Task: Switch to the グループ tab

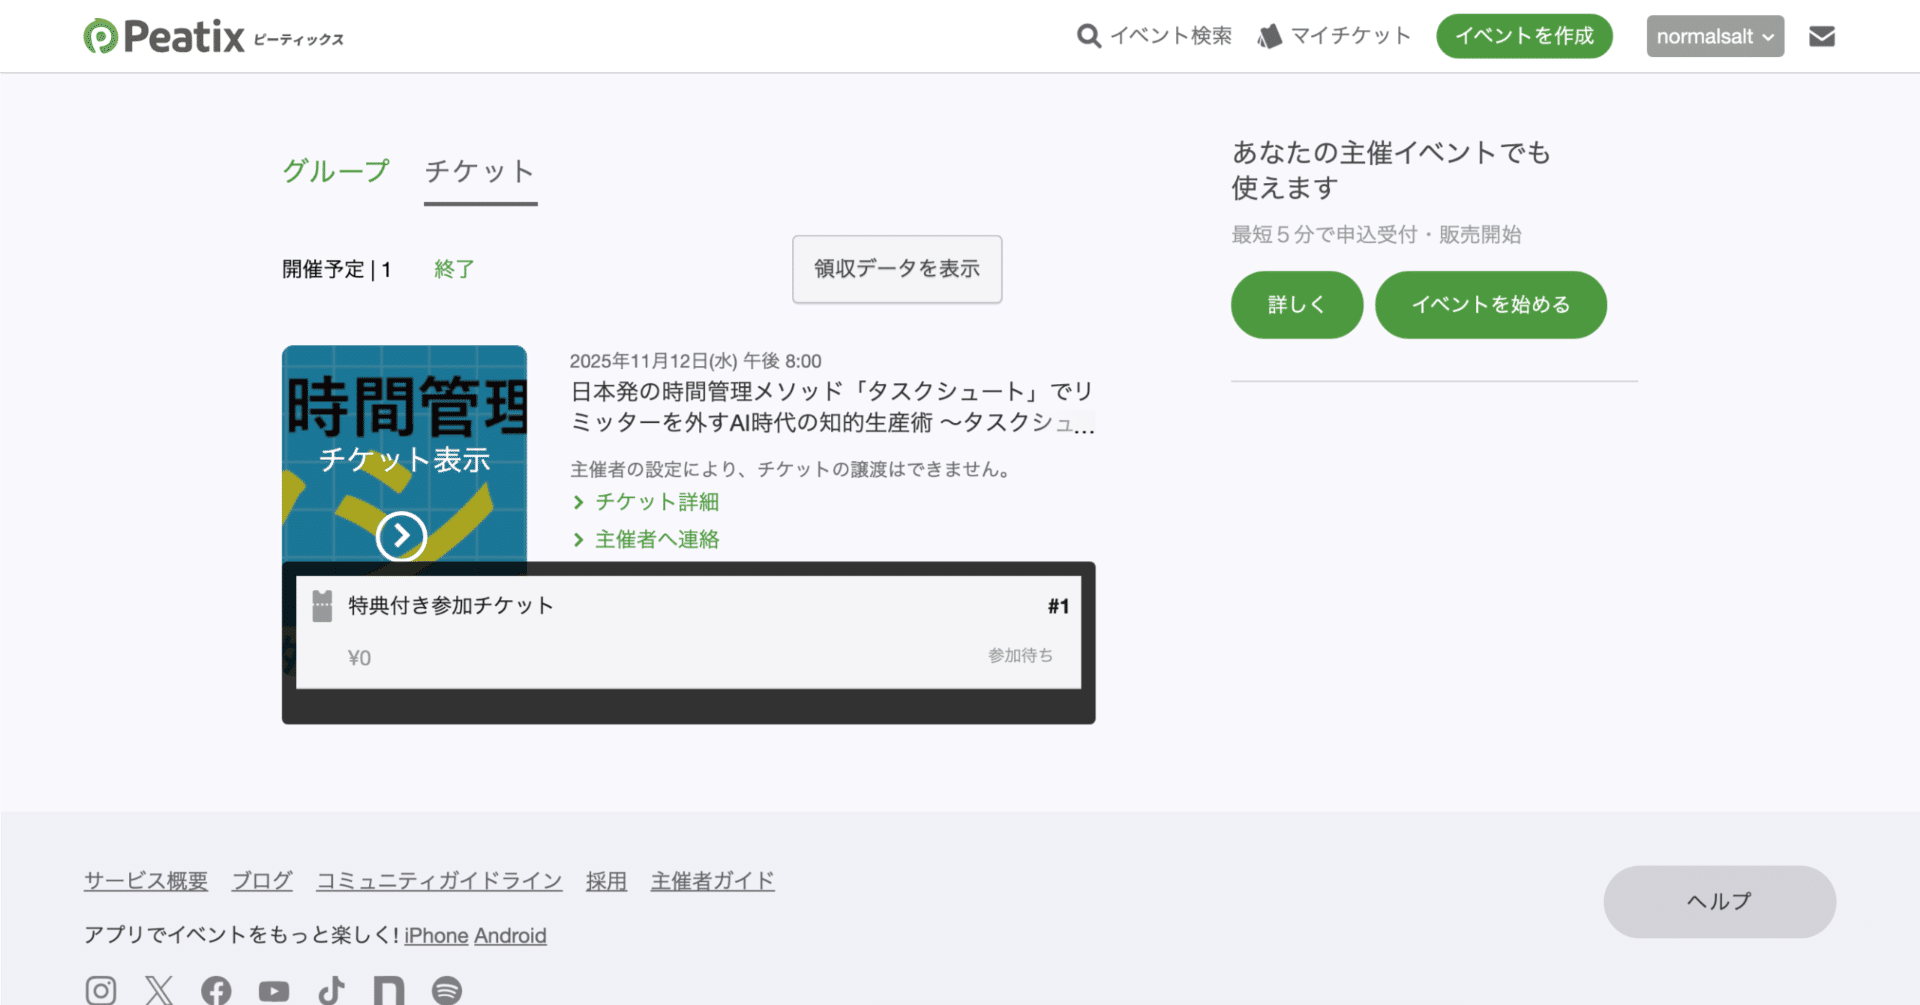Action: [x=335, y=170]
